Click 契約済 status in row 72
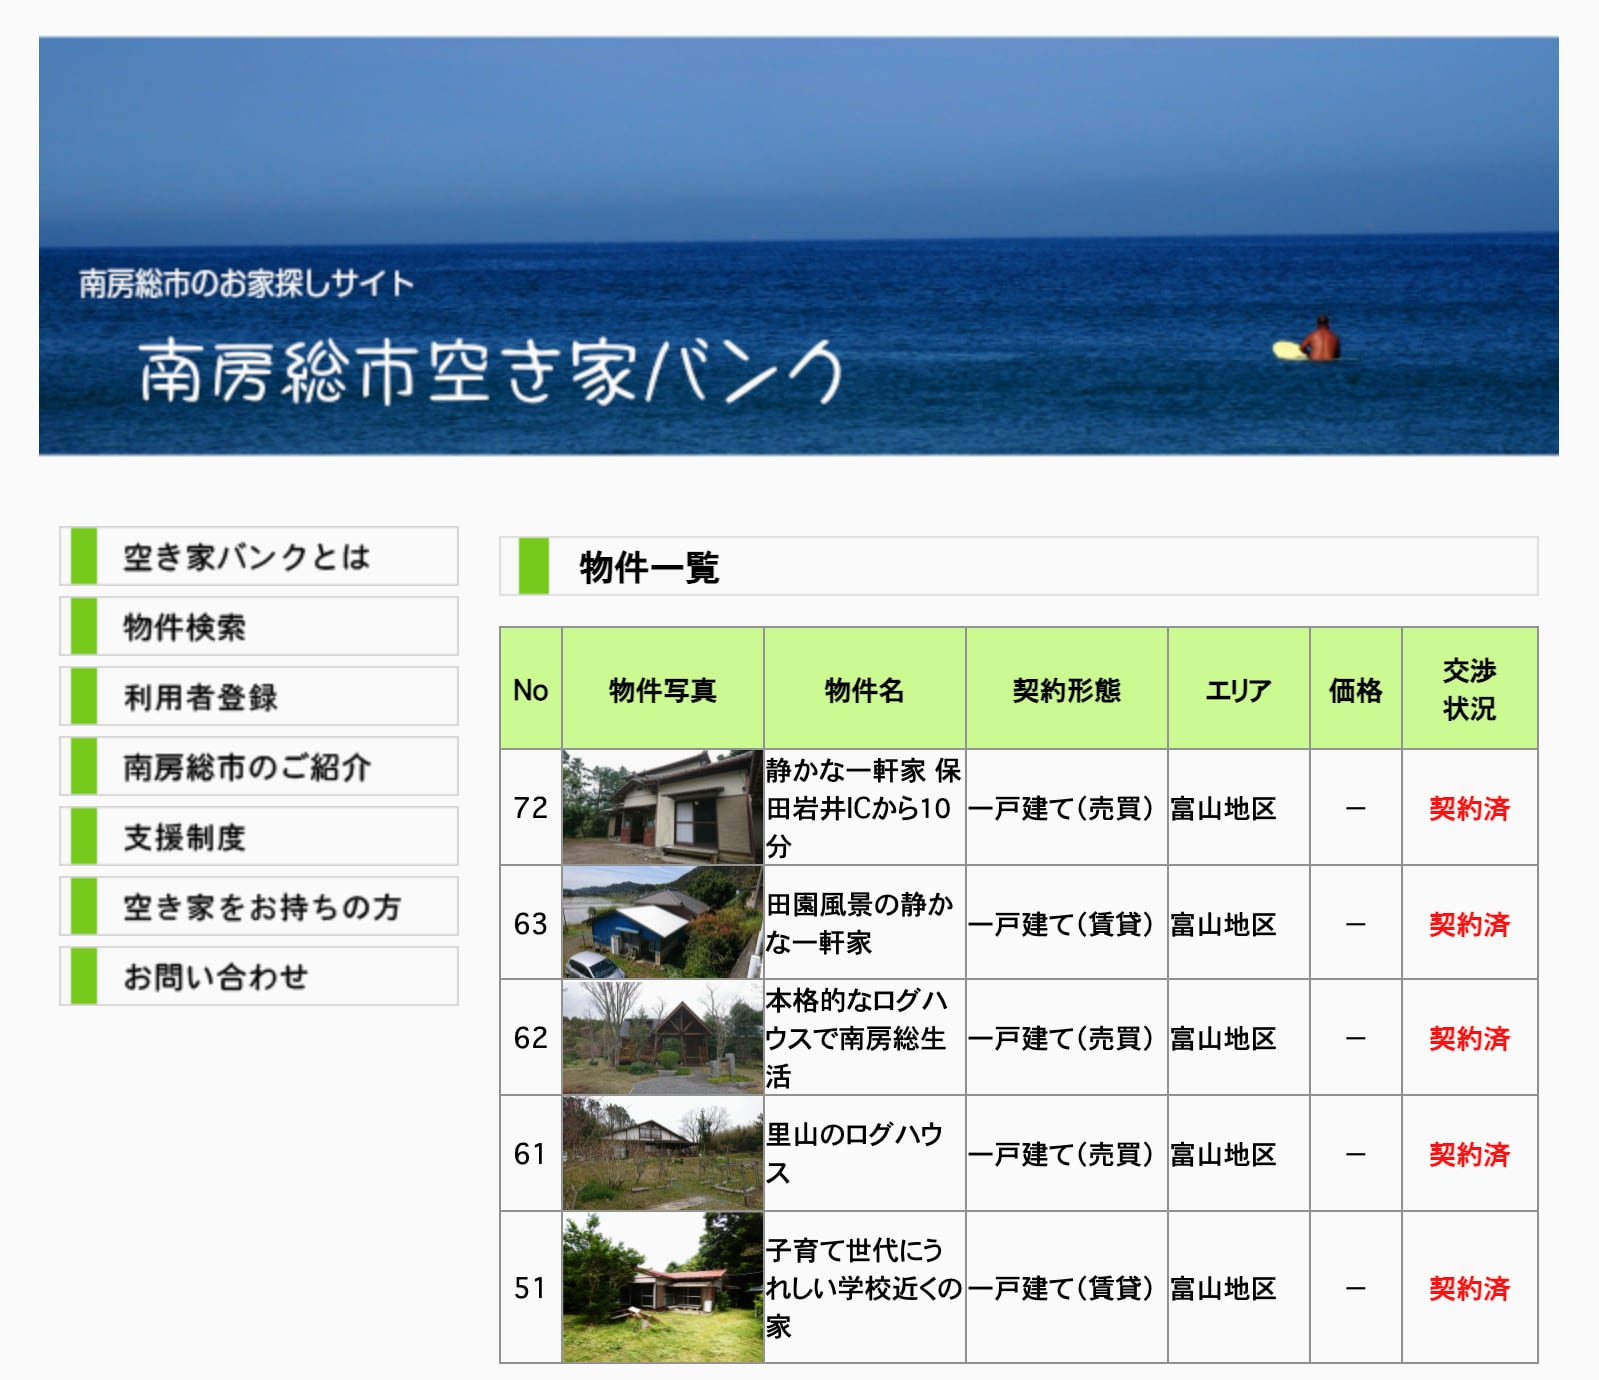 pyautogui.click(x=1469, y=808)
